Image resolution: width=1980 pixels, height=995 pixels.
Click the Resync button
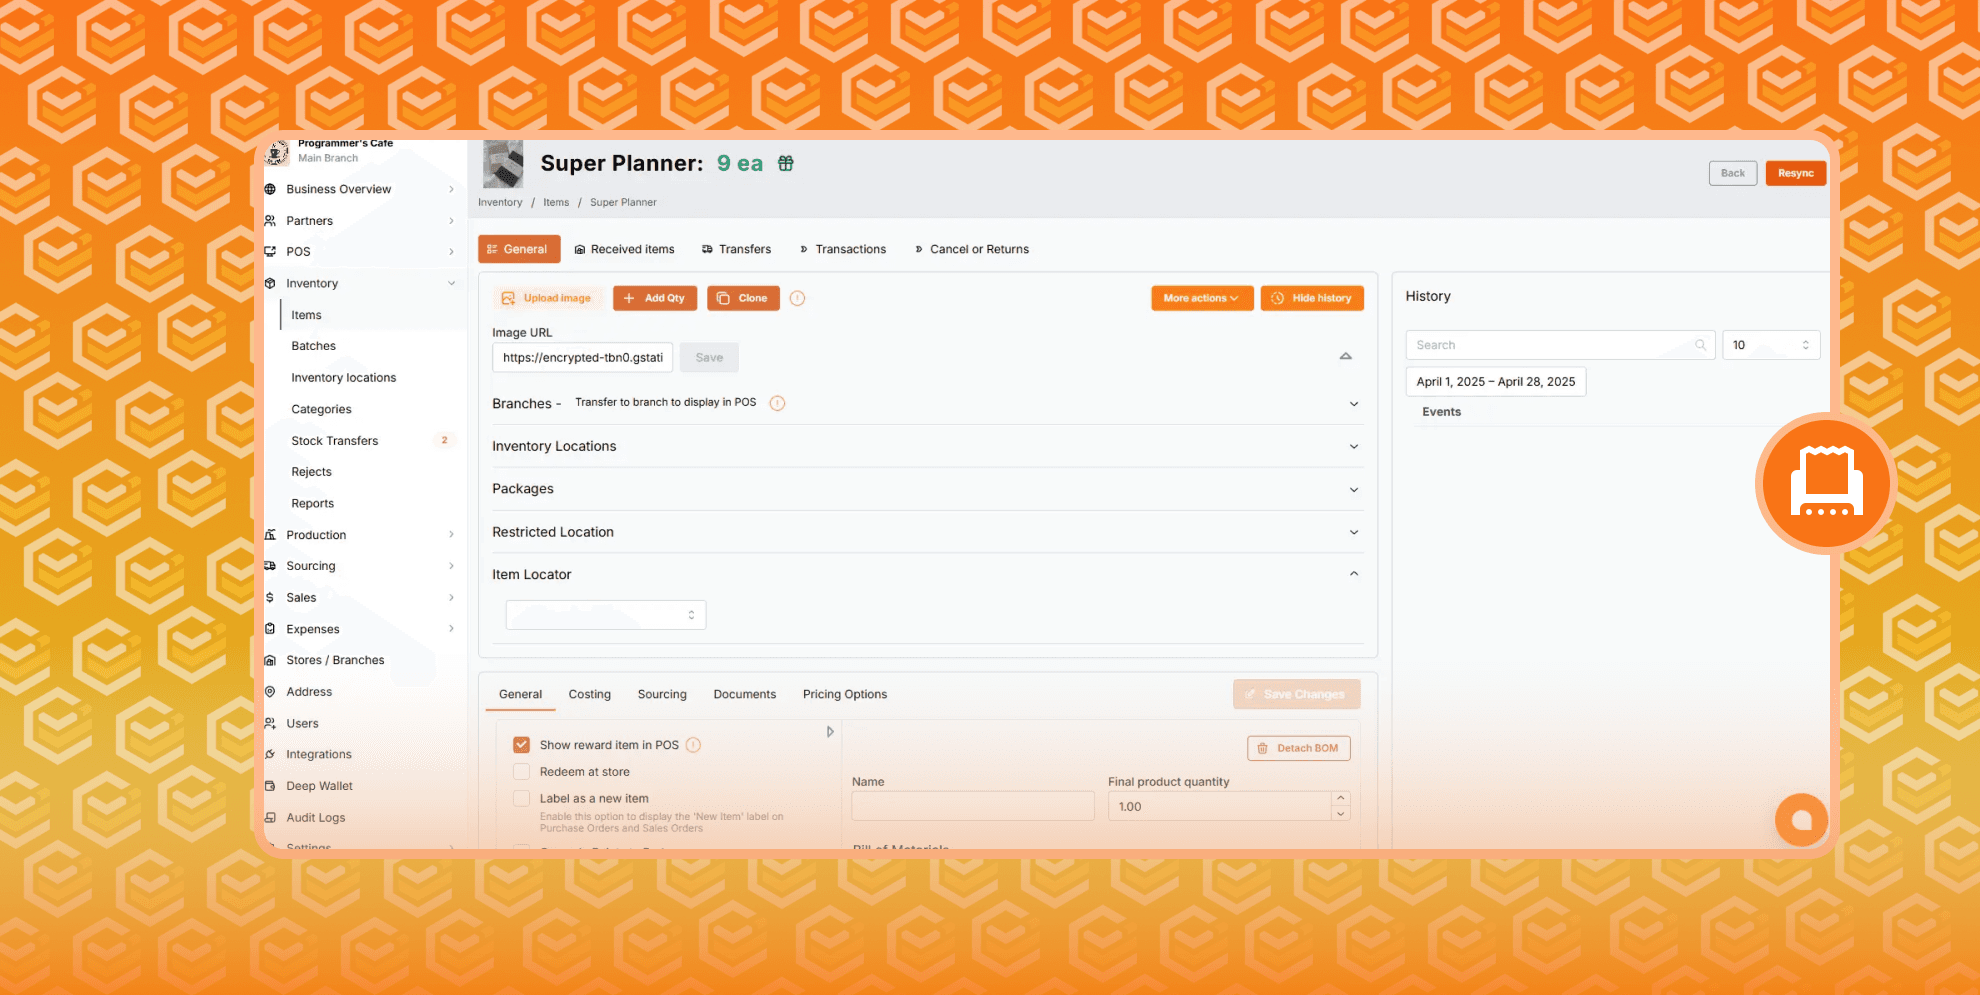(1795, 172)
